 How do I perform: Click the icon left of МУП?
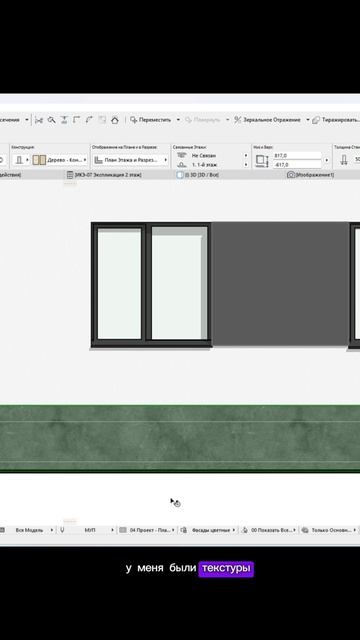62,530
